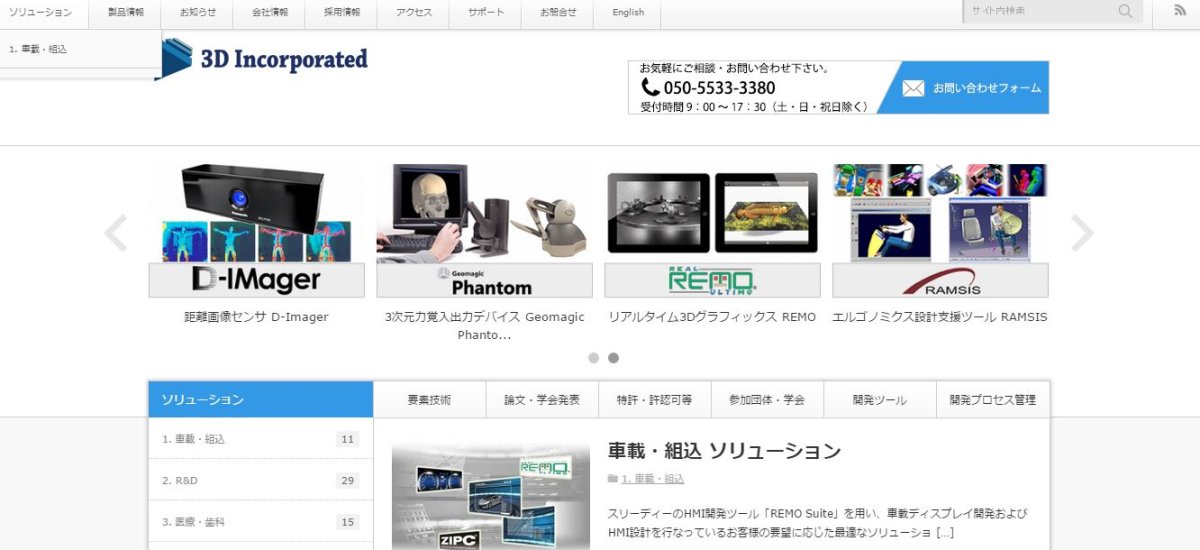Click 距離画像センサ D-Imager caption link
Image resolution: width=1200 pixels, height=550 pixels.
point(257,317)
